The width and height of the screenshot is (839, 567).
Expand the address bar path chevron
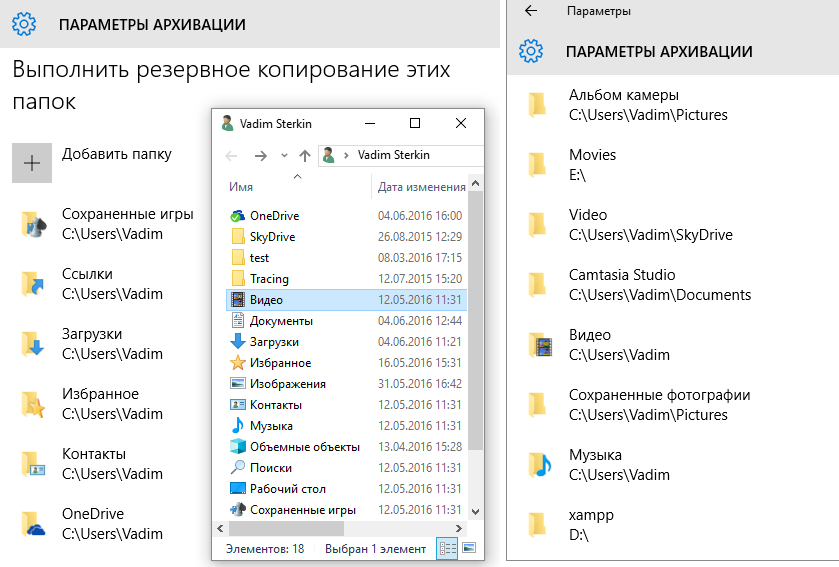click(347, 155)
